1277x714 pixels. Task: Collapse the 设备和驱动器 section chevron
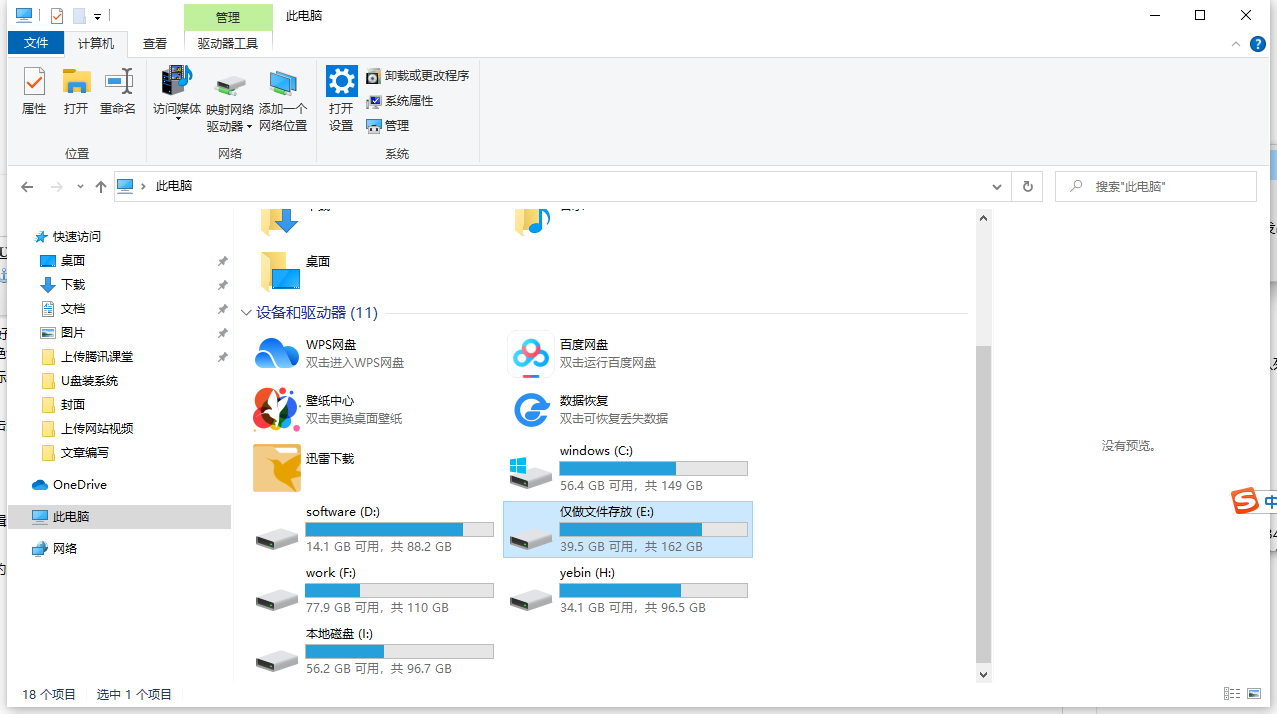click(246, 312)
